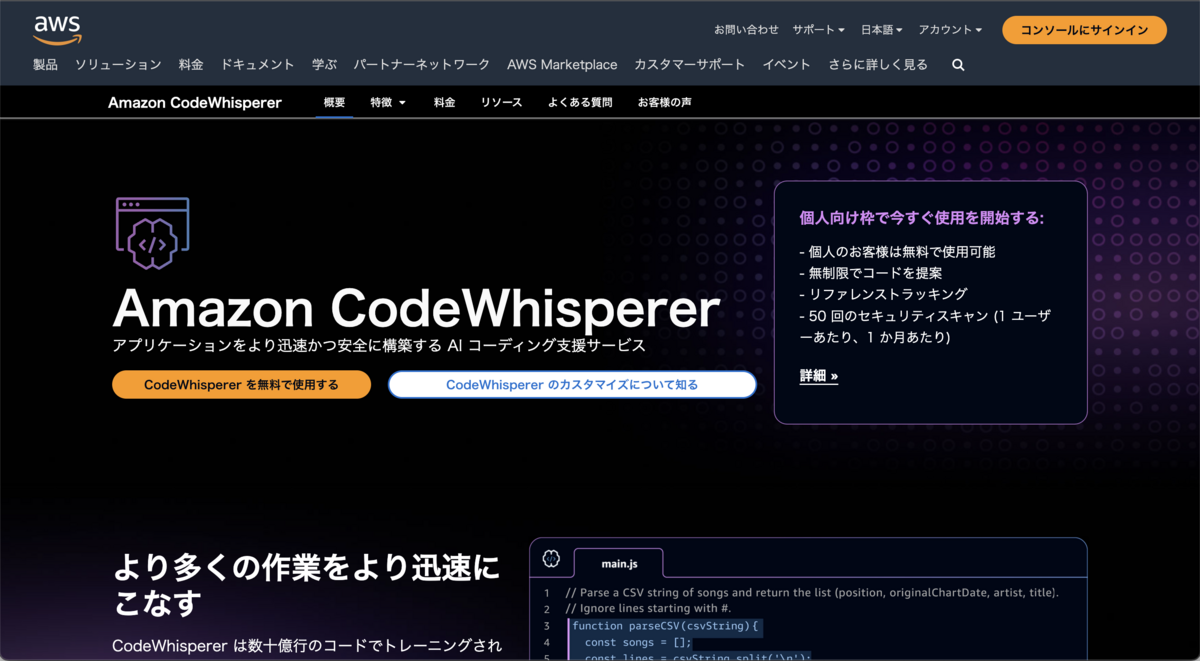Click the Parse a CSV string comment line

point(812,593)
